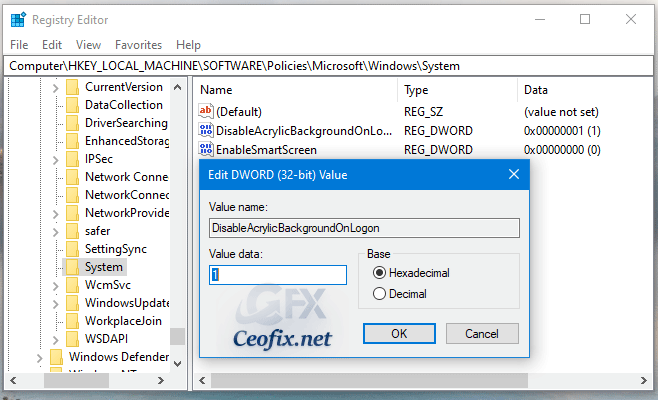Viewport: 658px width, 400px height.
Task: Click the IPSec folder icon
Action: [x=72, y=159]
